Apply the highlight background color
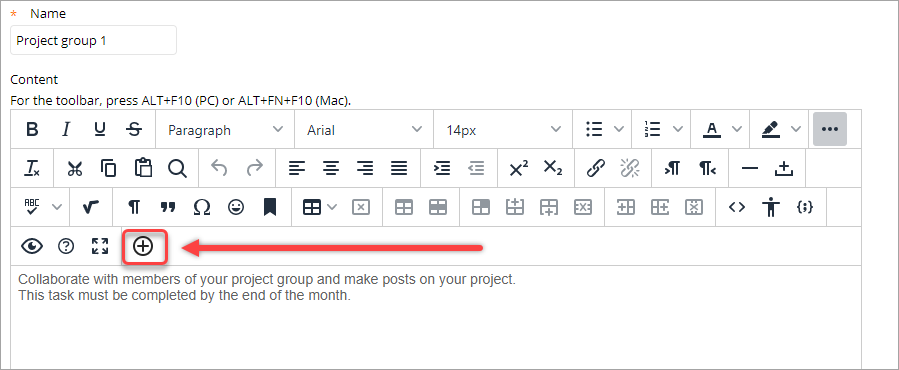Viewport: 899px width, 370px height. click(x=770, y=130)
